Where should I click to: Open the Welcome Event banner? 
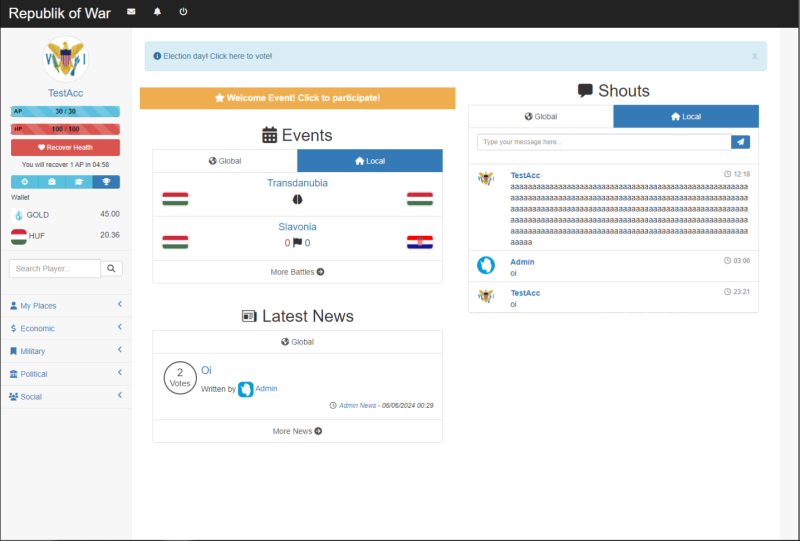[x=297, y=98]
